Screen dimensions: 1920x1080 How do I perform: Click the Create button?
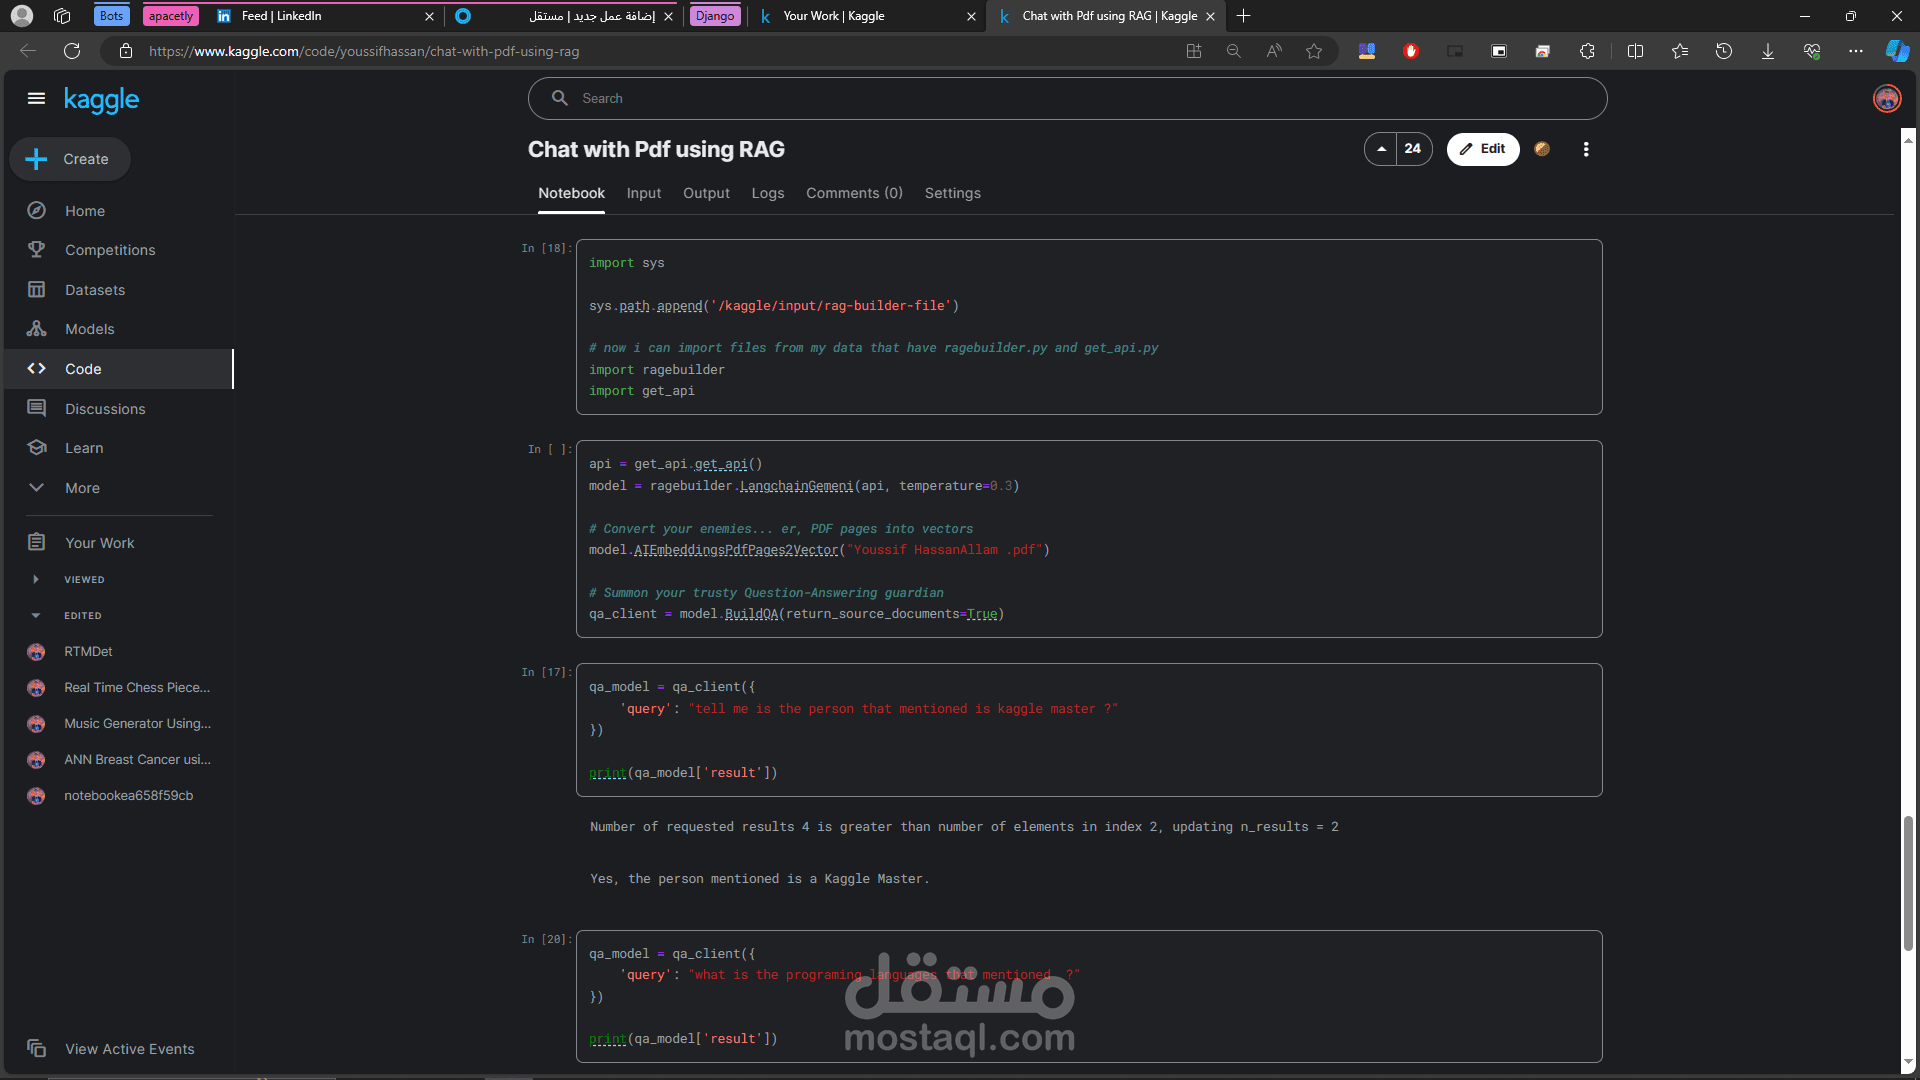[x=70, y=159]
